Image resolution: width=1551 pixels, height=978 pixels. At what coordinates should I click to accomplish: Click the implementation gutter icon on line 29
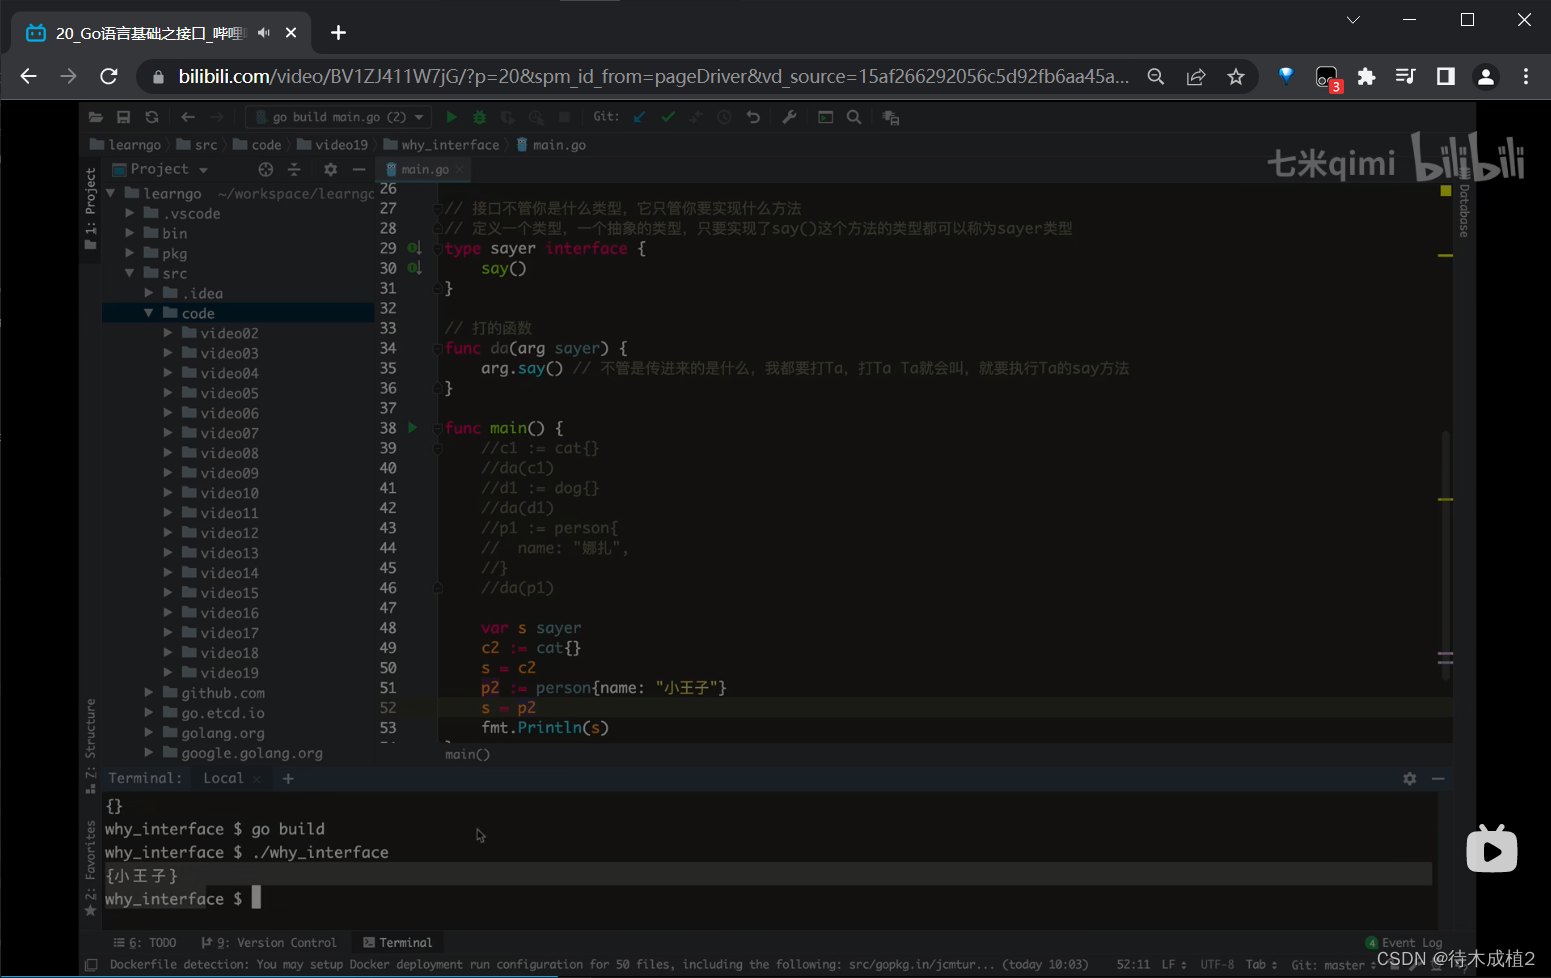coord(414,248)
